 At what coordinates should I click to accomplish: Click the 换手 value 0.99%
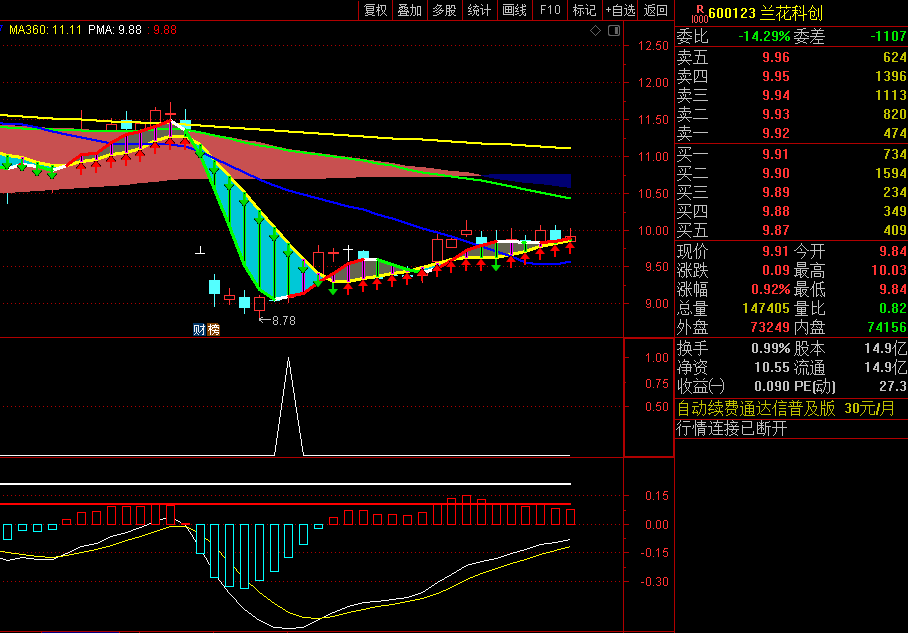coord(771,349)
